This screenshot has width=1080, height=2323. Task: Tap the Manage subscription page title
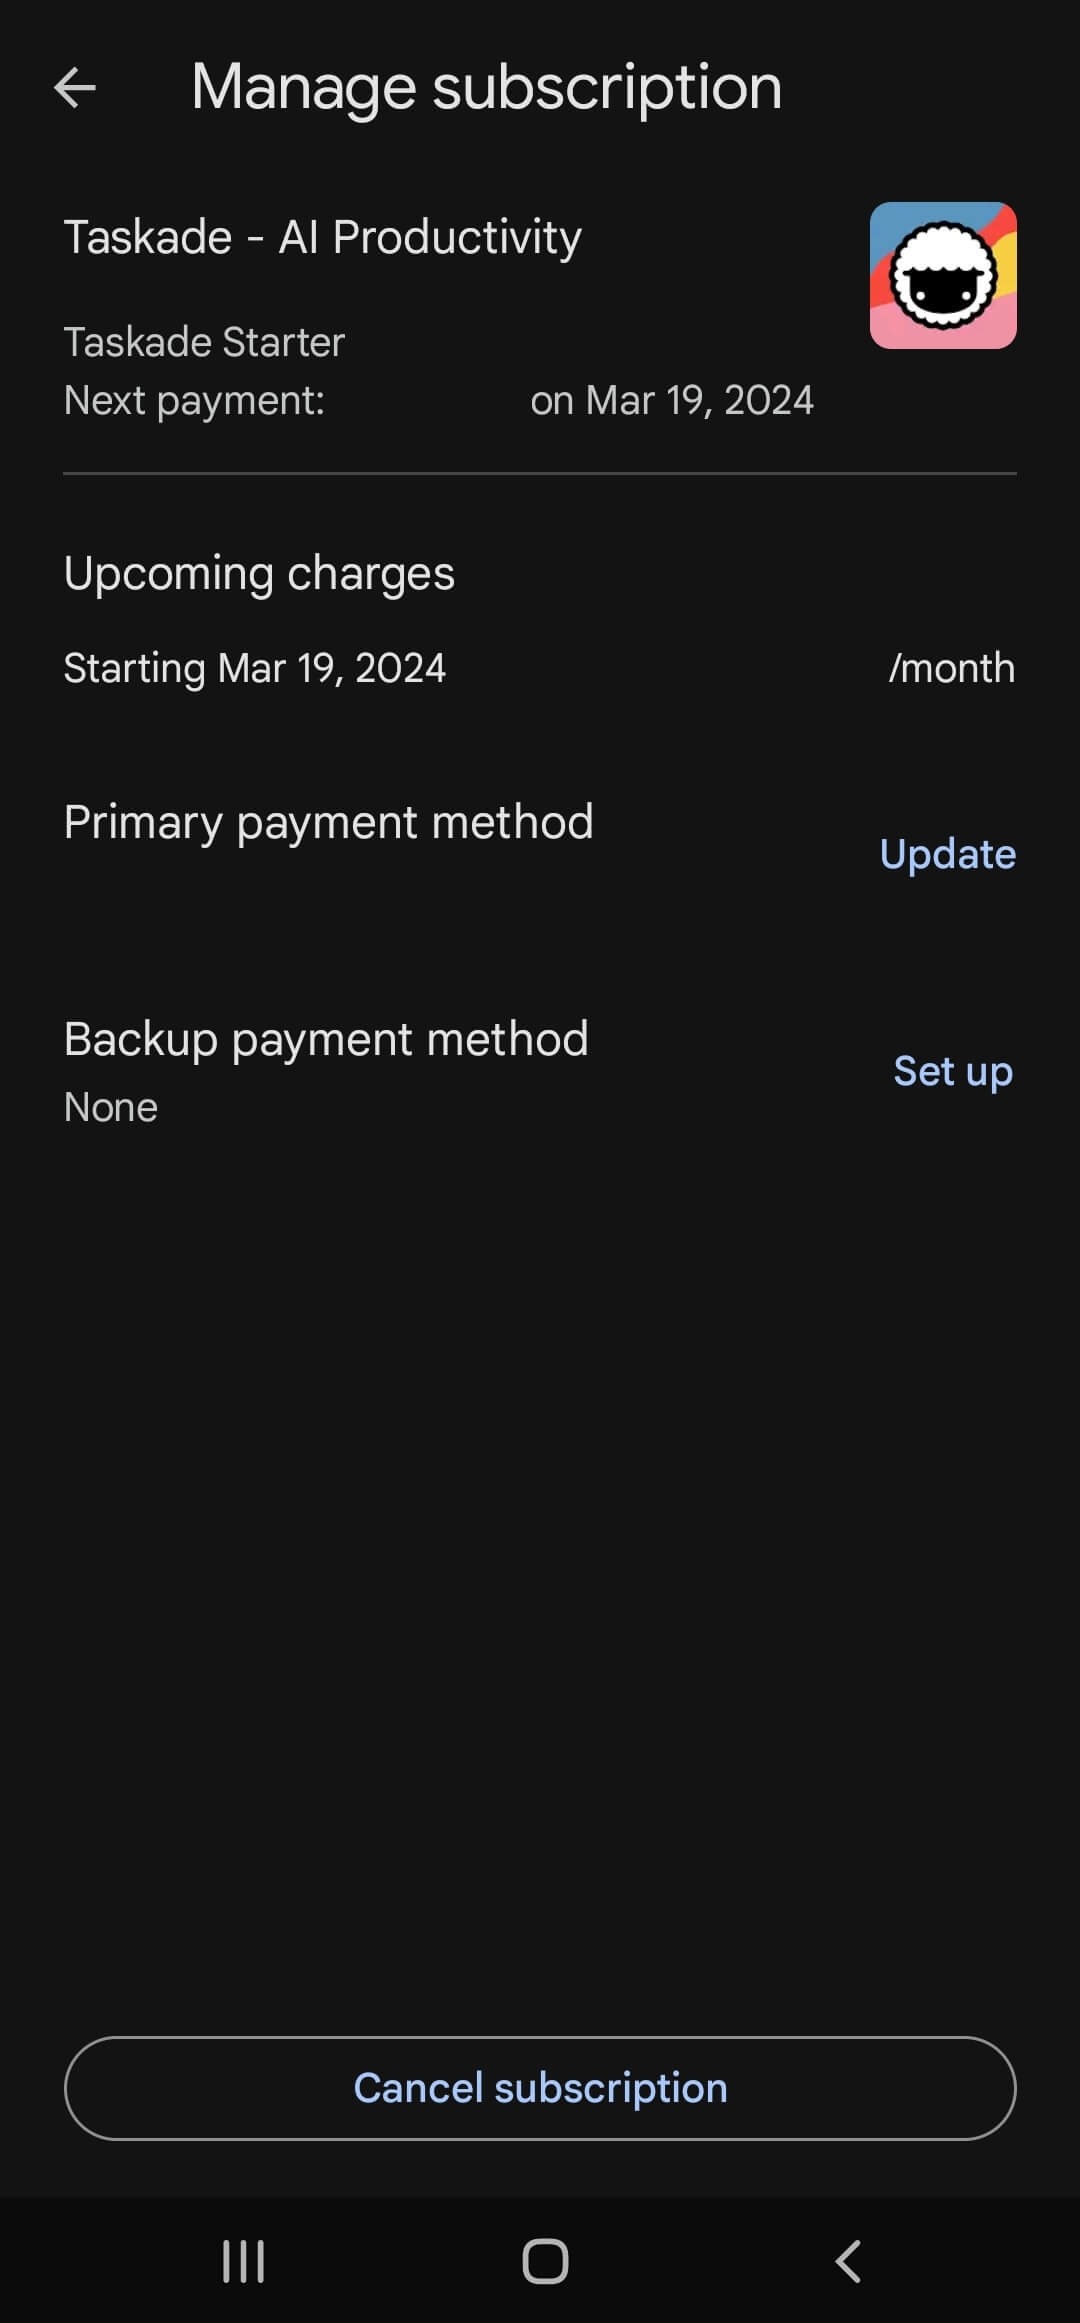pyautogui.click(x=486, y=88)
